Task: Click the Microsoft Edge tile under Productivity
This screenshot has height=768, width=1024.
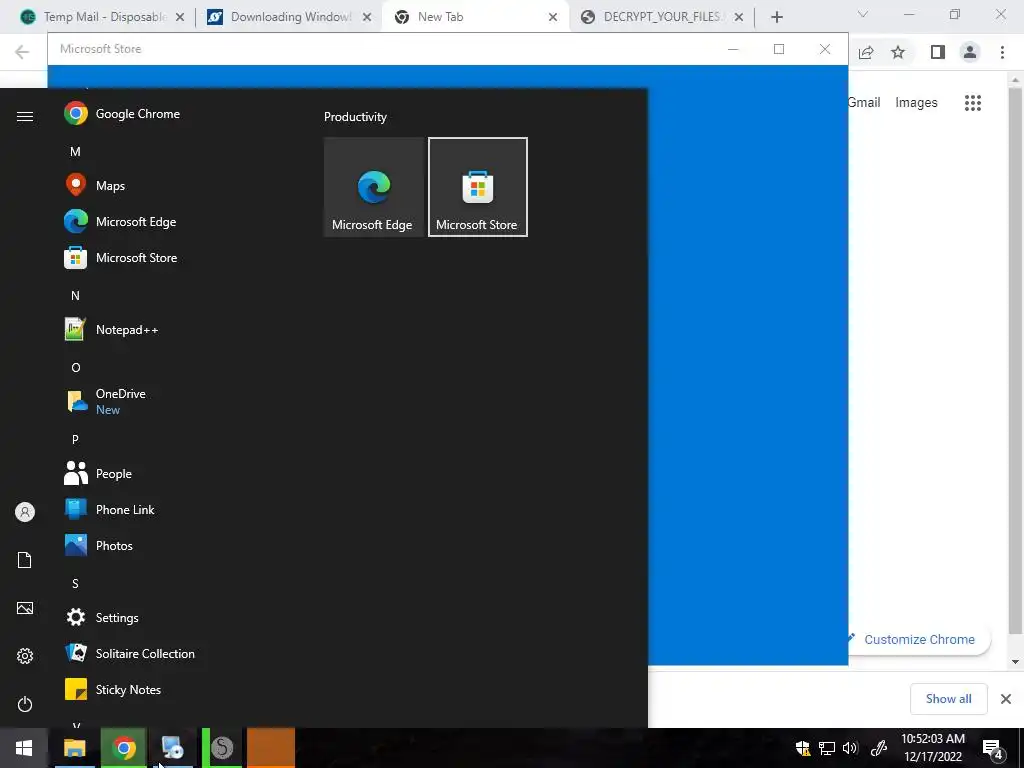Action: click(x=374, y=187)
